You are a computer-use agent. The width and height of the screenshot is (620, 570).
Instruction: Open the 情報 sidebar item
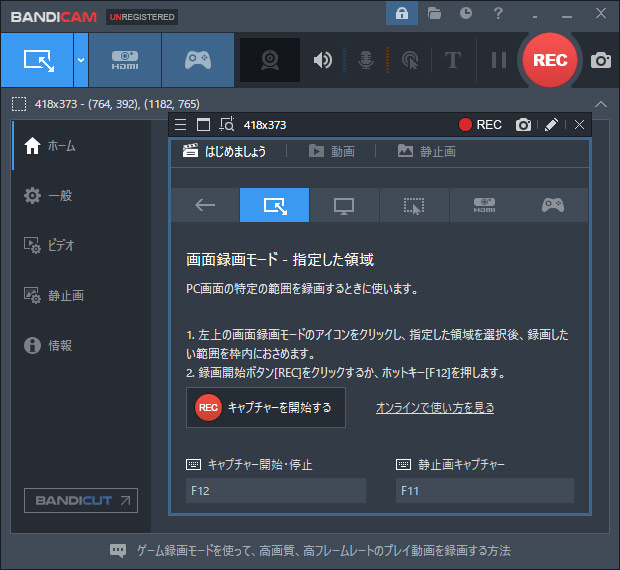[81, 345]
